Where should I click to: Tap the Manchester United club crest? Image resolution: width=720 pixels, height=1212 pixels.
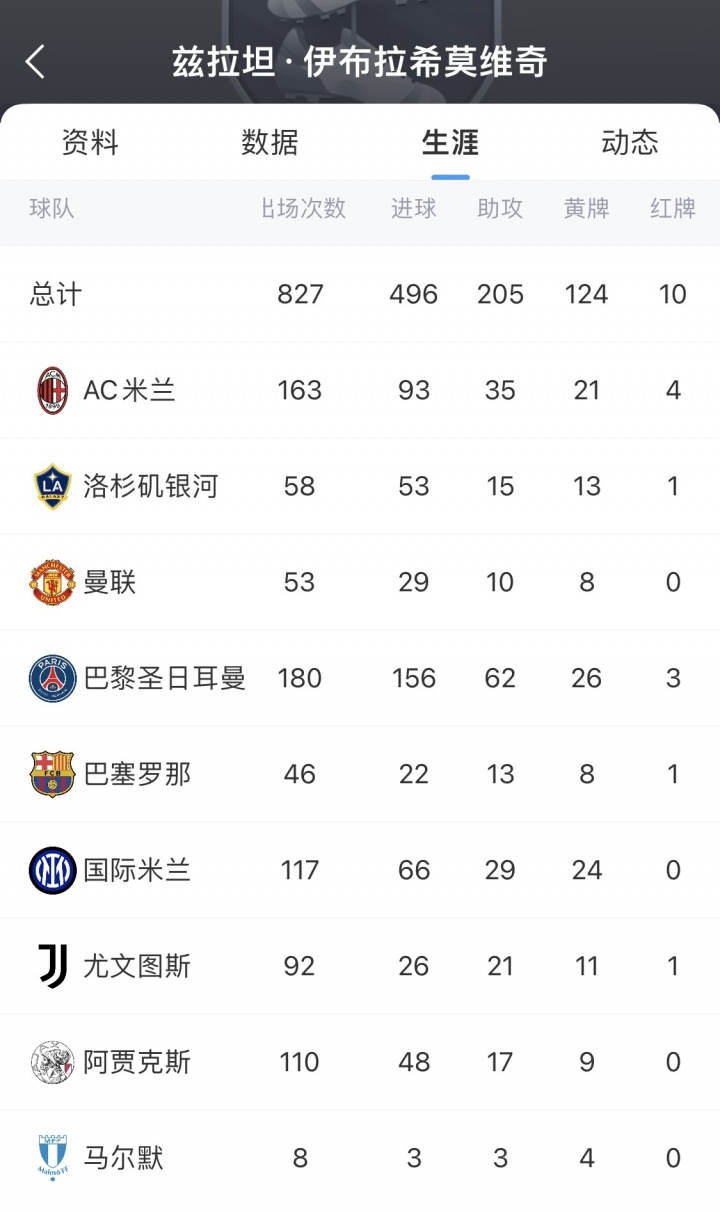[52, 582]
